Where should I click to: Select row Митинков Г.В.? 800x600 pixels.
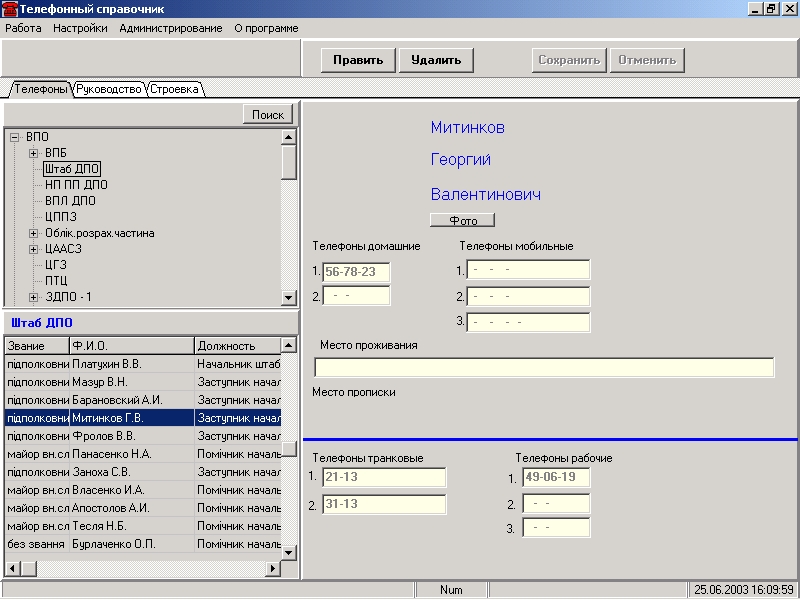click(x=143, y=418)
